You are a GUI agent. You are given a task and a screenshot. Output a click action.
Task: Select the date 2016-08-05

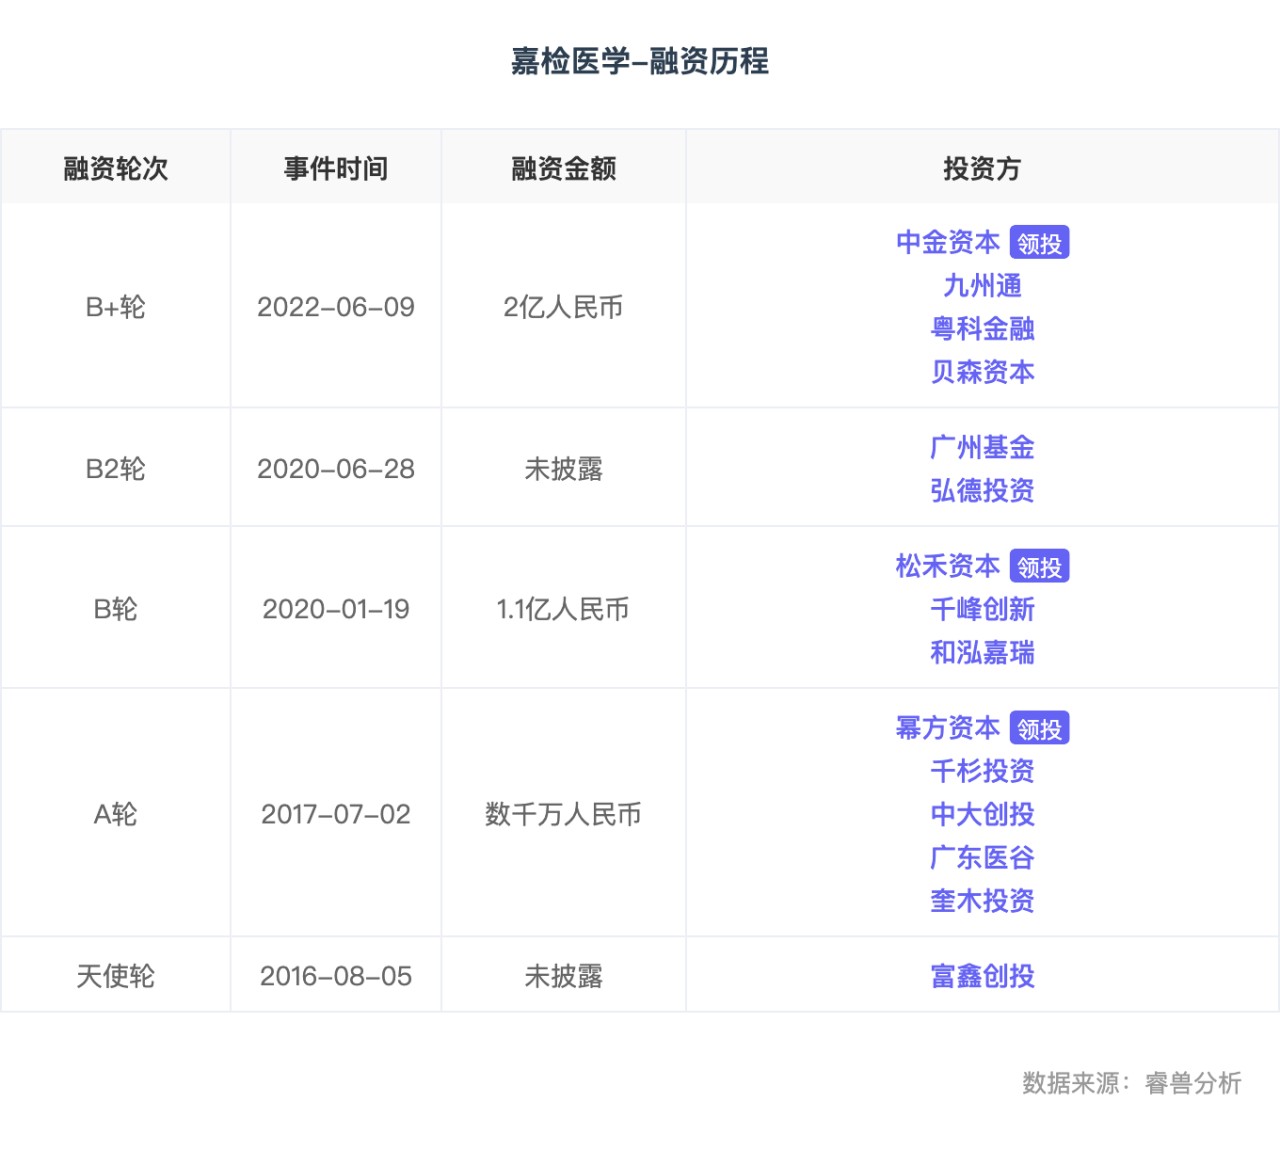coord(336,976)
